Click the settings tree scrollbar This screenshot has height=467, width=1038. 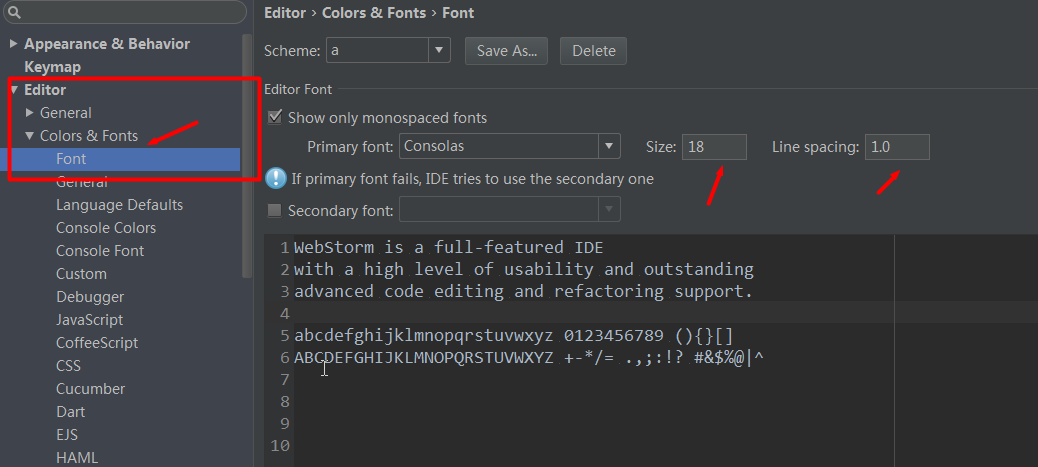(x=247, y=156)
